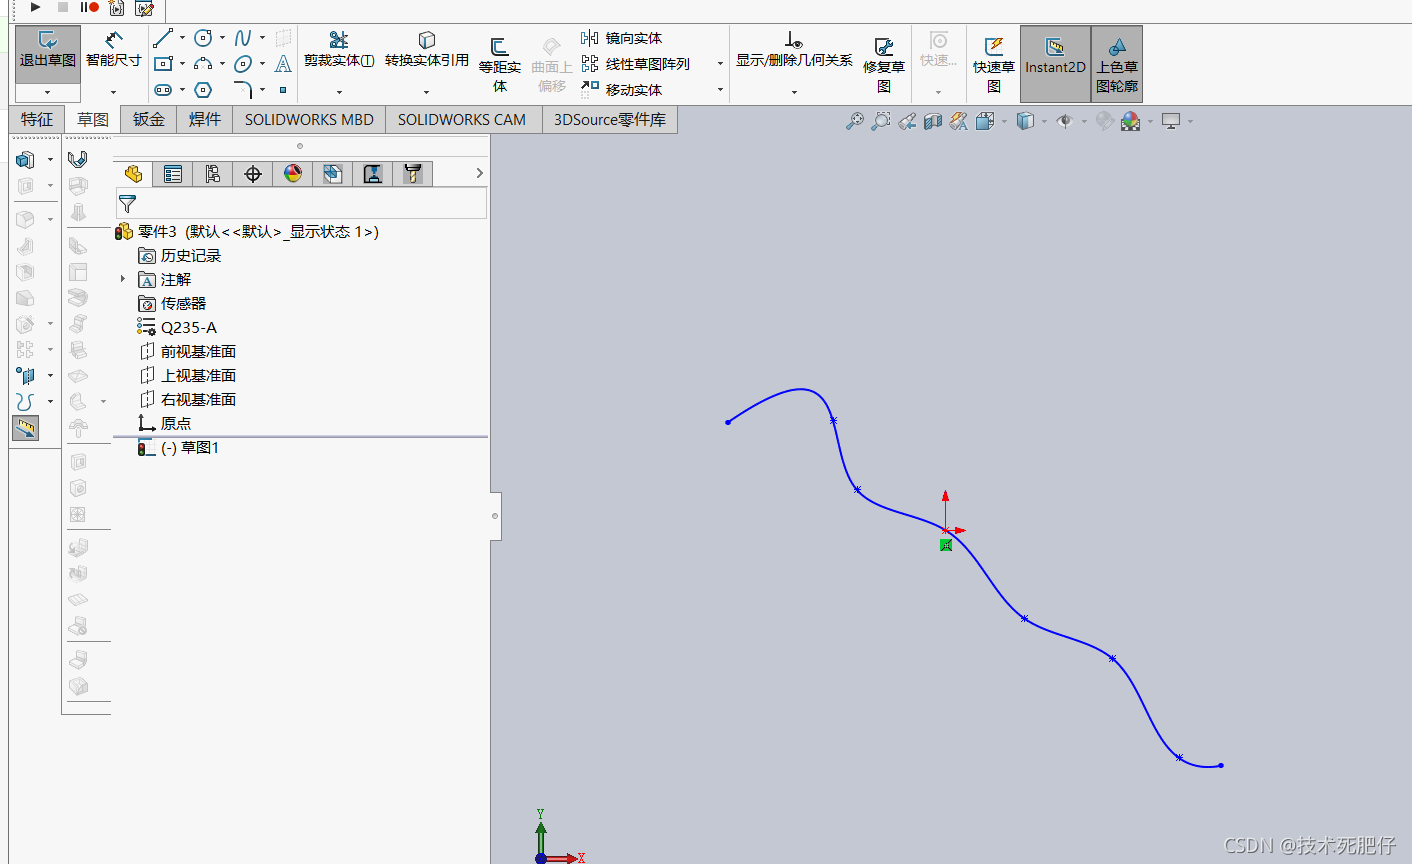Open Display/Delete Relations dropdown arrow
The image size is (1412, 864).
(794, 92)
